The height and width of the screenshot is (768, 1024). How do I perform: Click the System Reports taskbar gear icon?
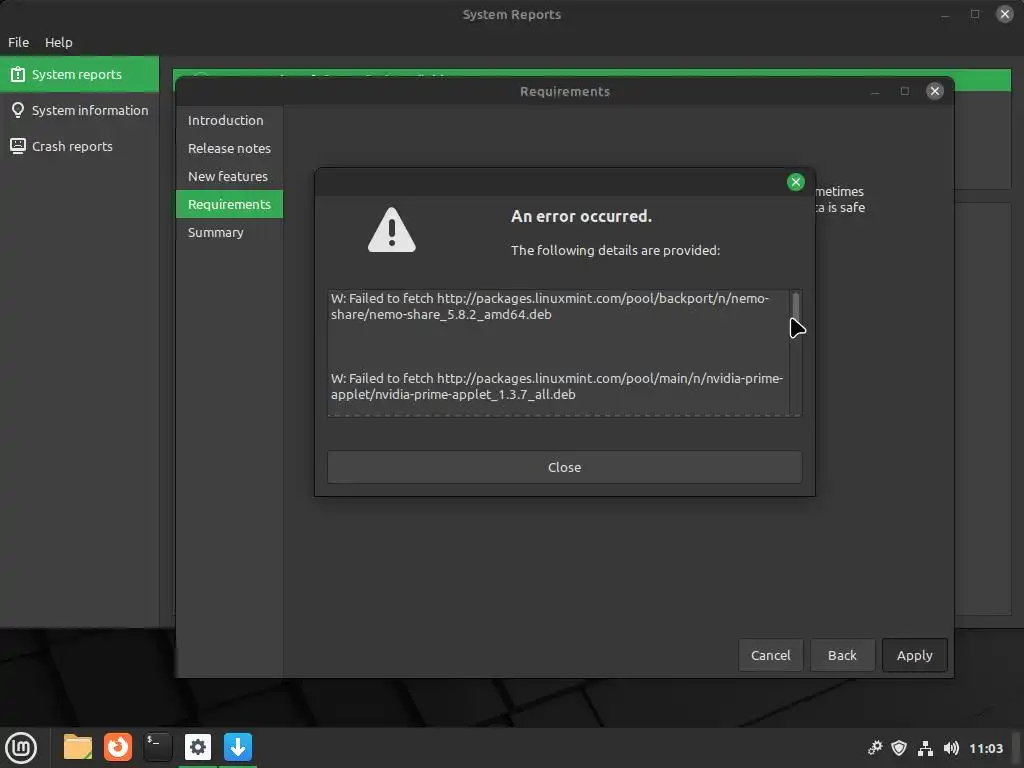[198, 747]
